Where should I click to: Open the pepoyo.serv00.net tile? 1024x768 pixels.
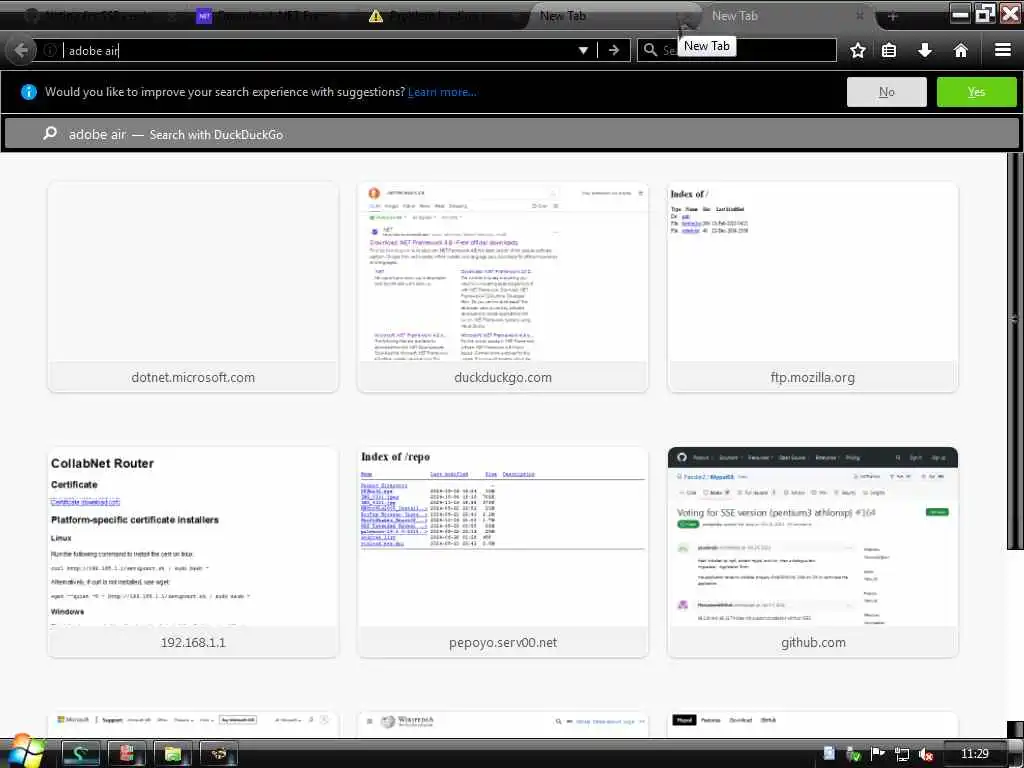tap(503, 552)
